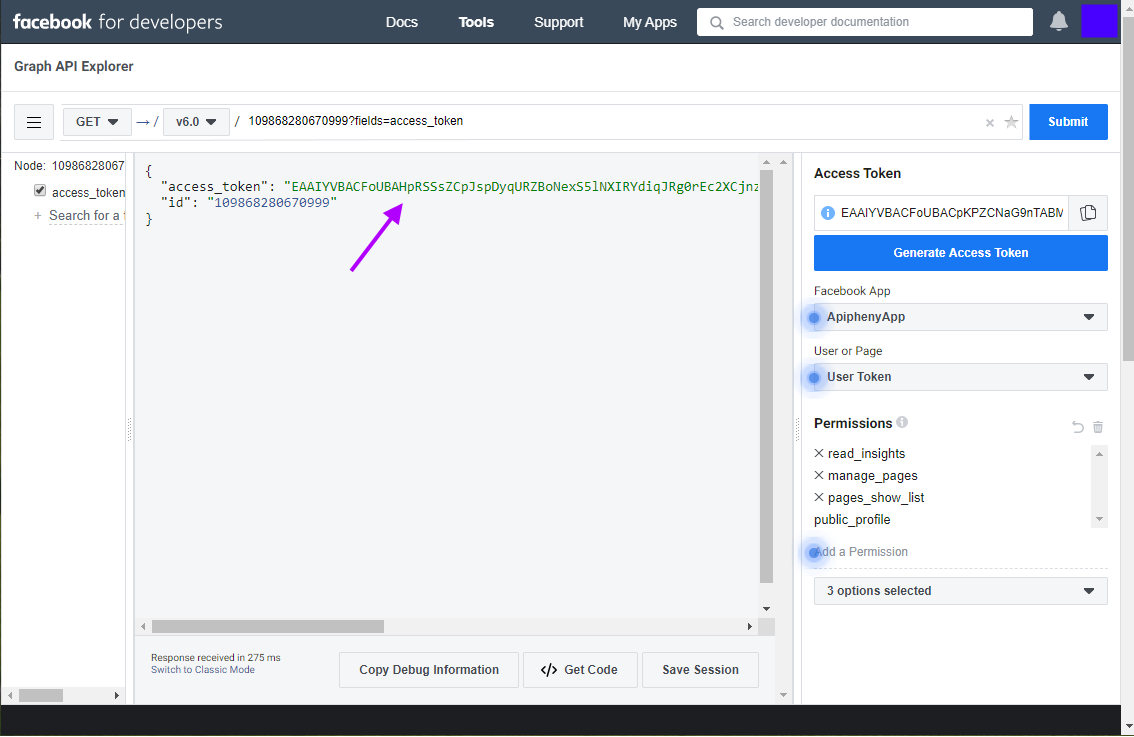Image resolution: width=1134 pixels, height=737 pixels.
Task: Click the Add a Permission field
Action: coord(960,552)
